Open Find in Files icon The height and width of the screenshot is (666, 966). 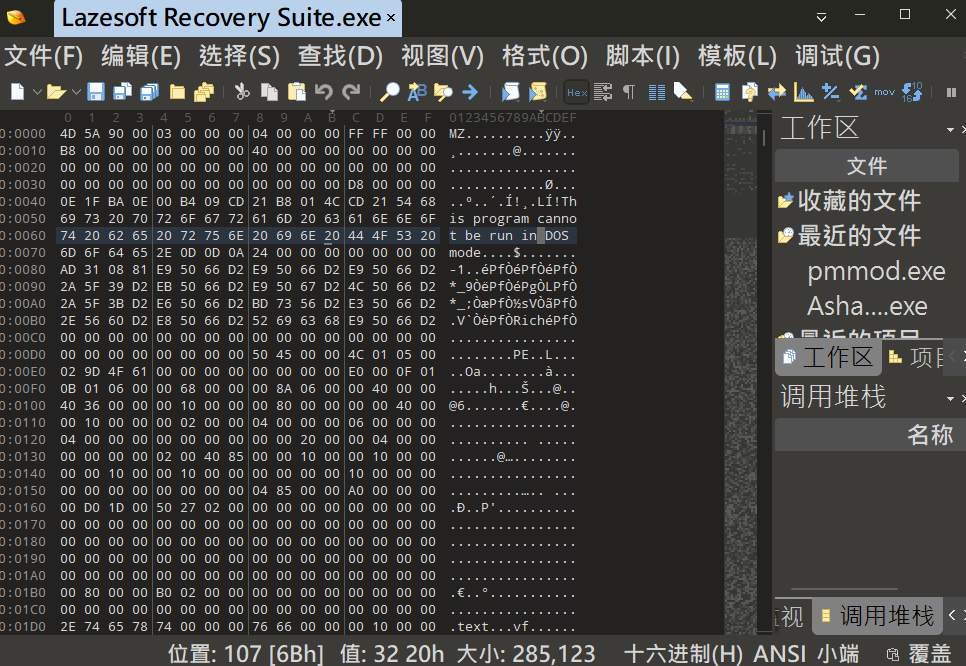coord(443,92)
